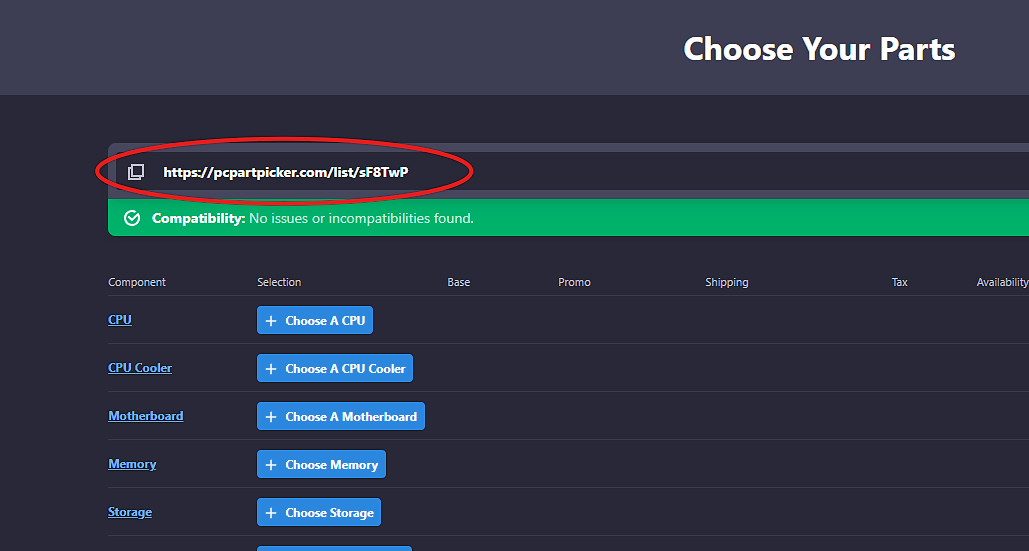
Task: Click the Choose A CPU button
Action: pyautogui.click(x=315, y=320)
